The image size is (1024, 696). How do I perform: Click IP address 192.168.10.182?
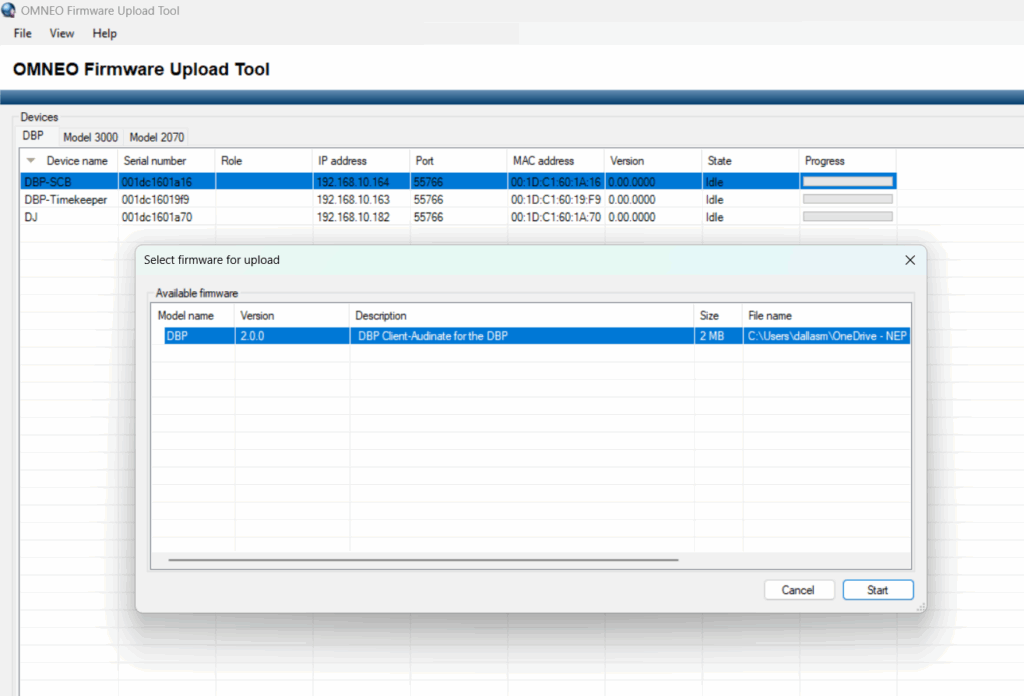pyautogui.click(x=353, y=217)
